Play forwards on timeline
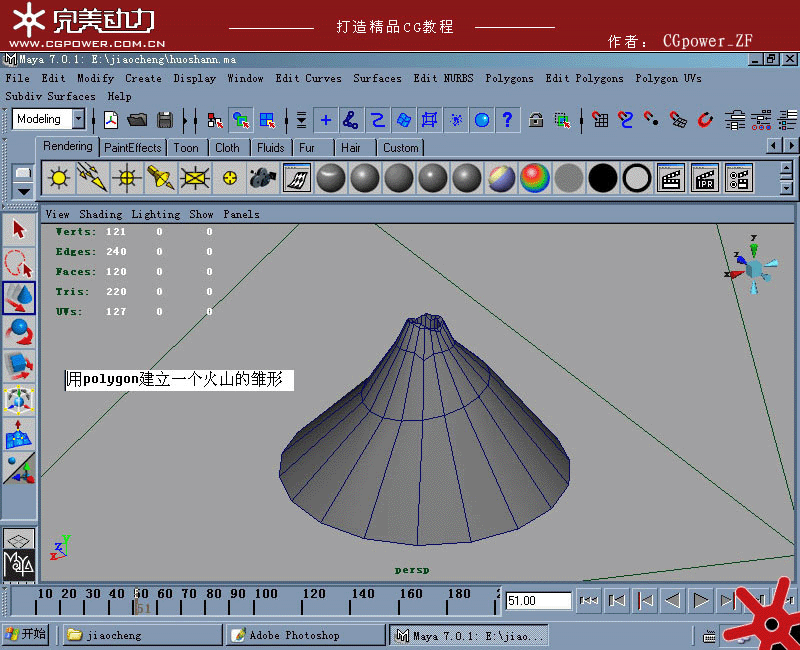The image size is (800, 650). pos(701,601)
